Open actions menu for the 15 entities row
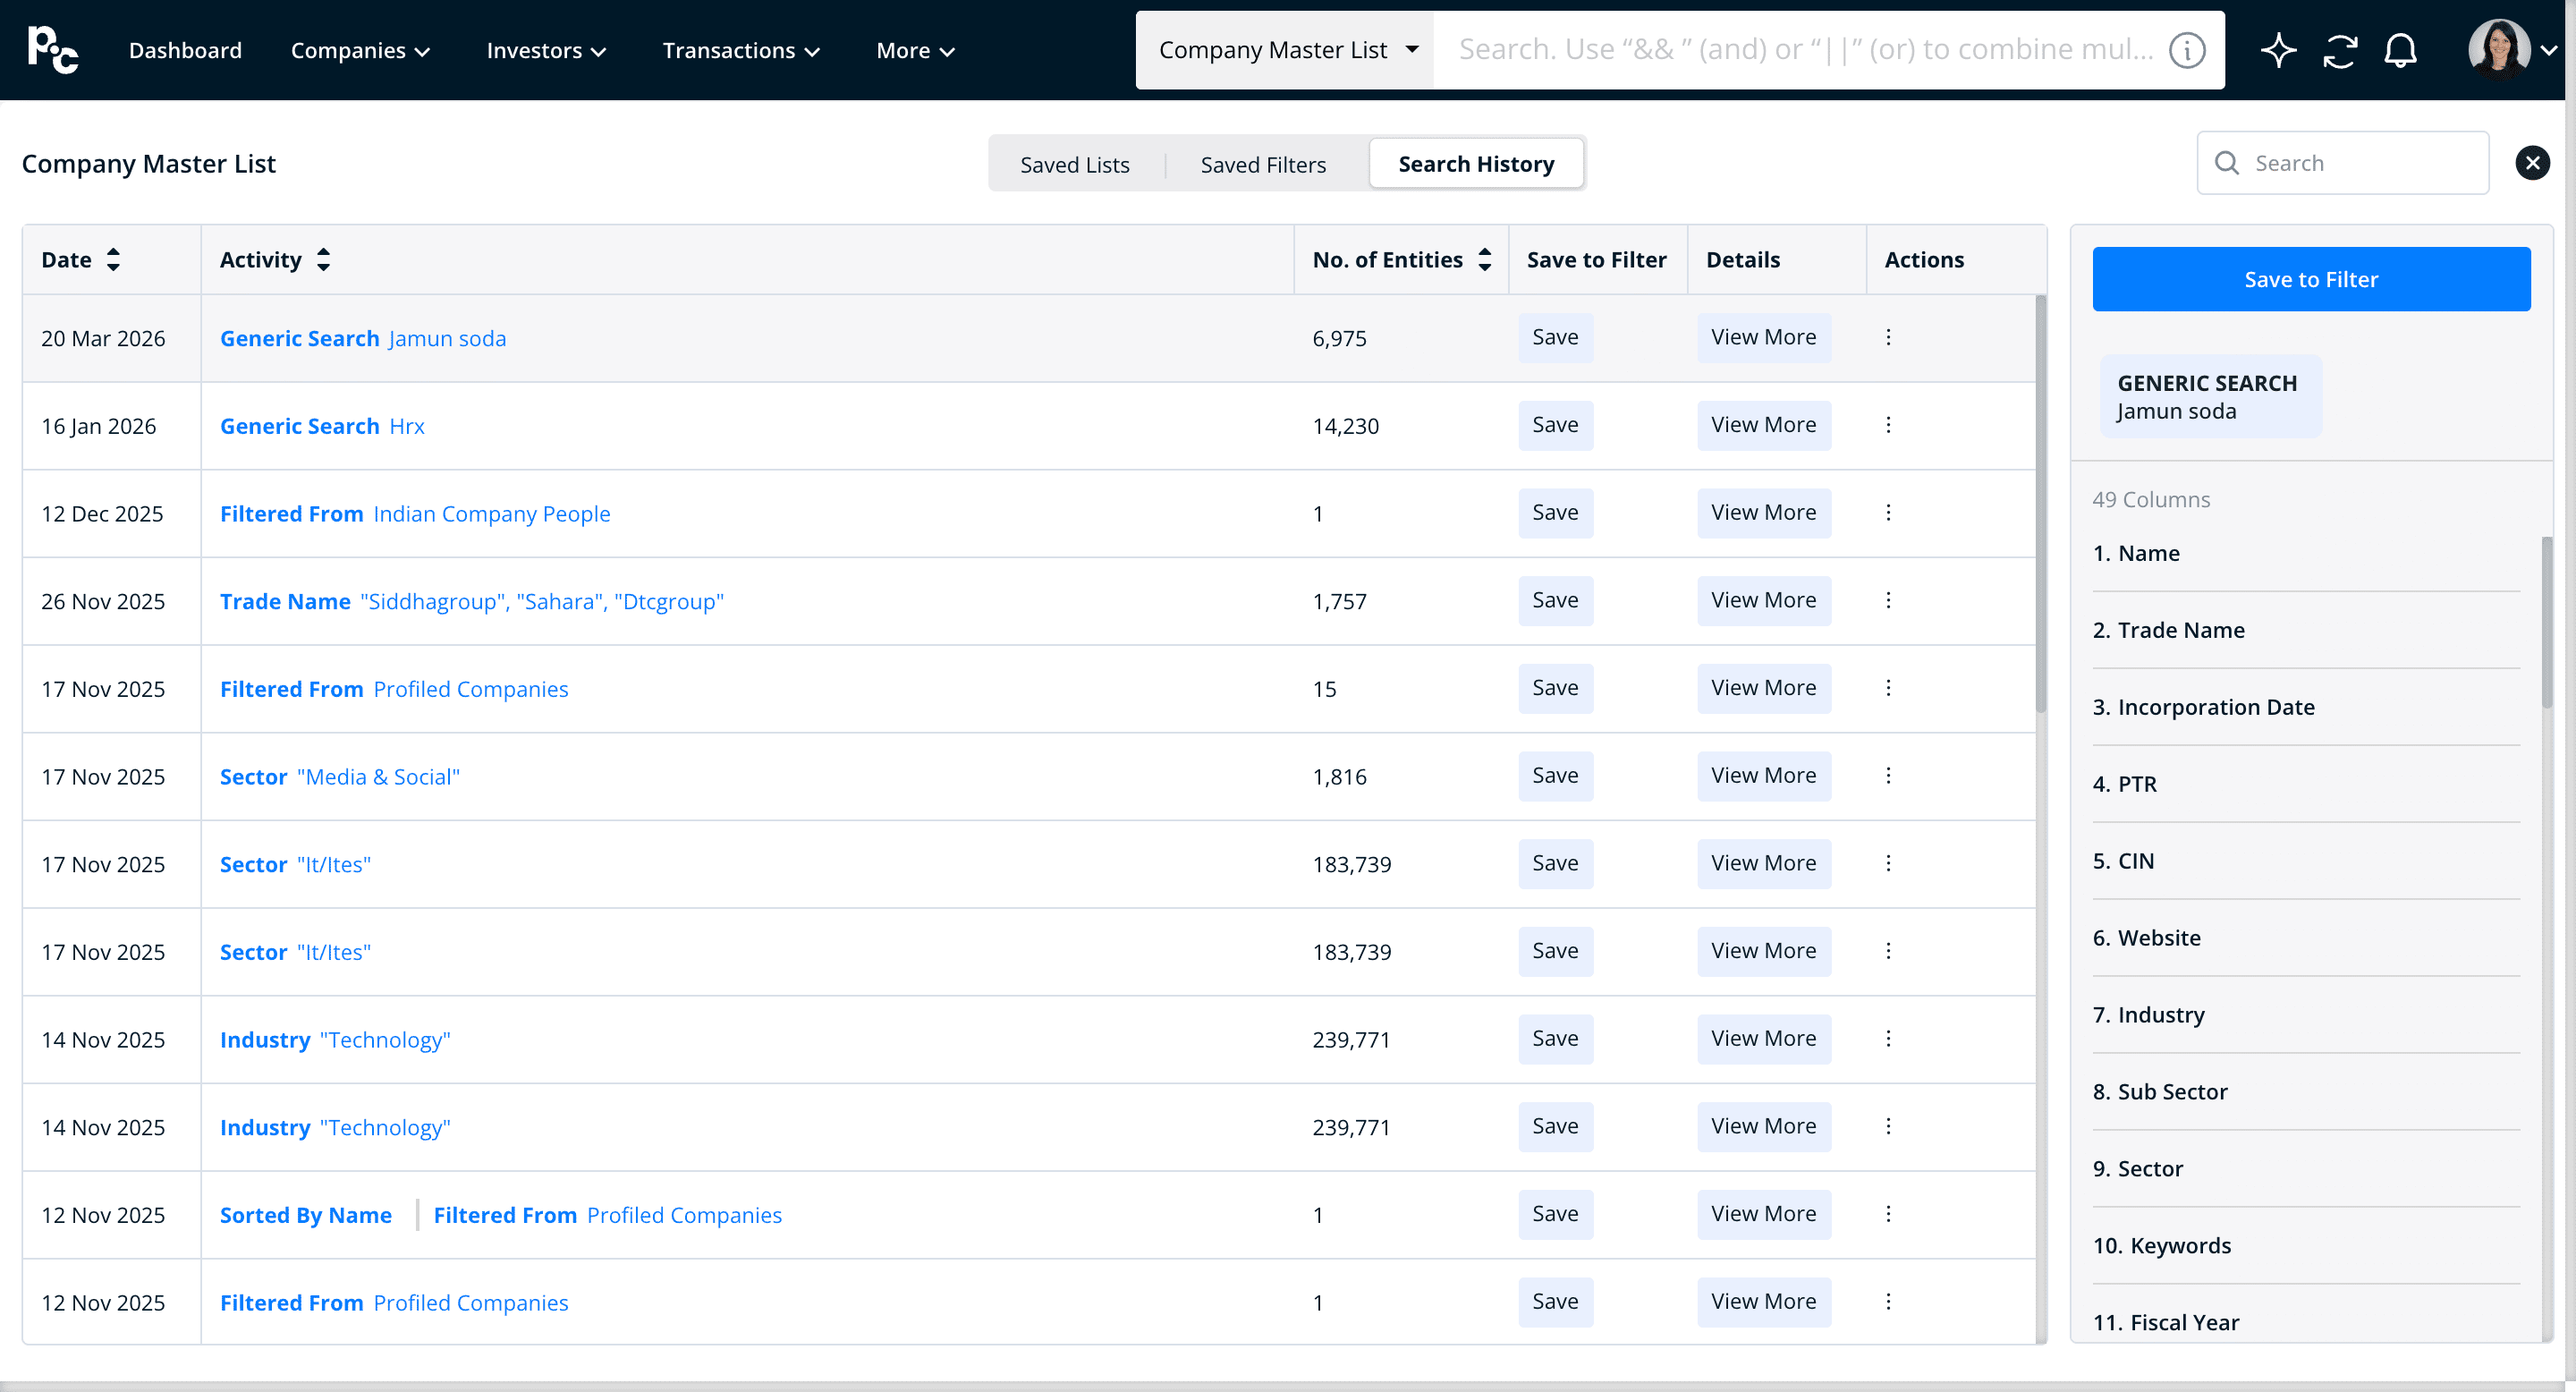 [x=1888, y=688]
